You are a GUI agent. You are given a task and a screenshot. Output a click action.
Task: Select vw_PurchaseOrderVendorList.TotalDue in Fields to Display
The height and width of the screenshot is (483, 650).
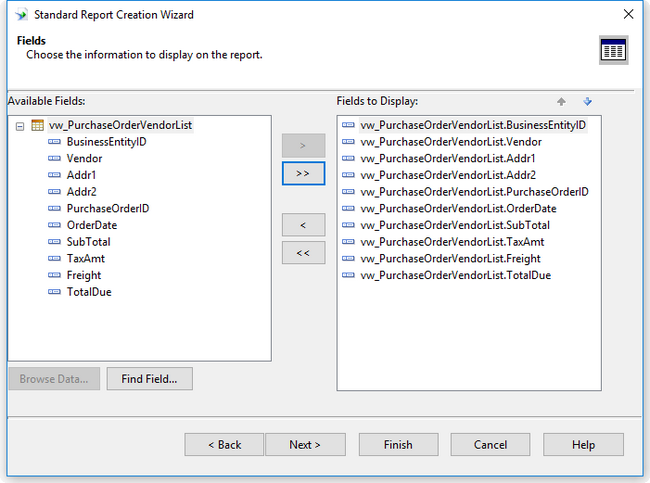[456, 275]
